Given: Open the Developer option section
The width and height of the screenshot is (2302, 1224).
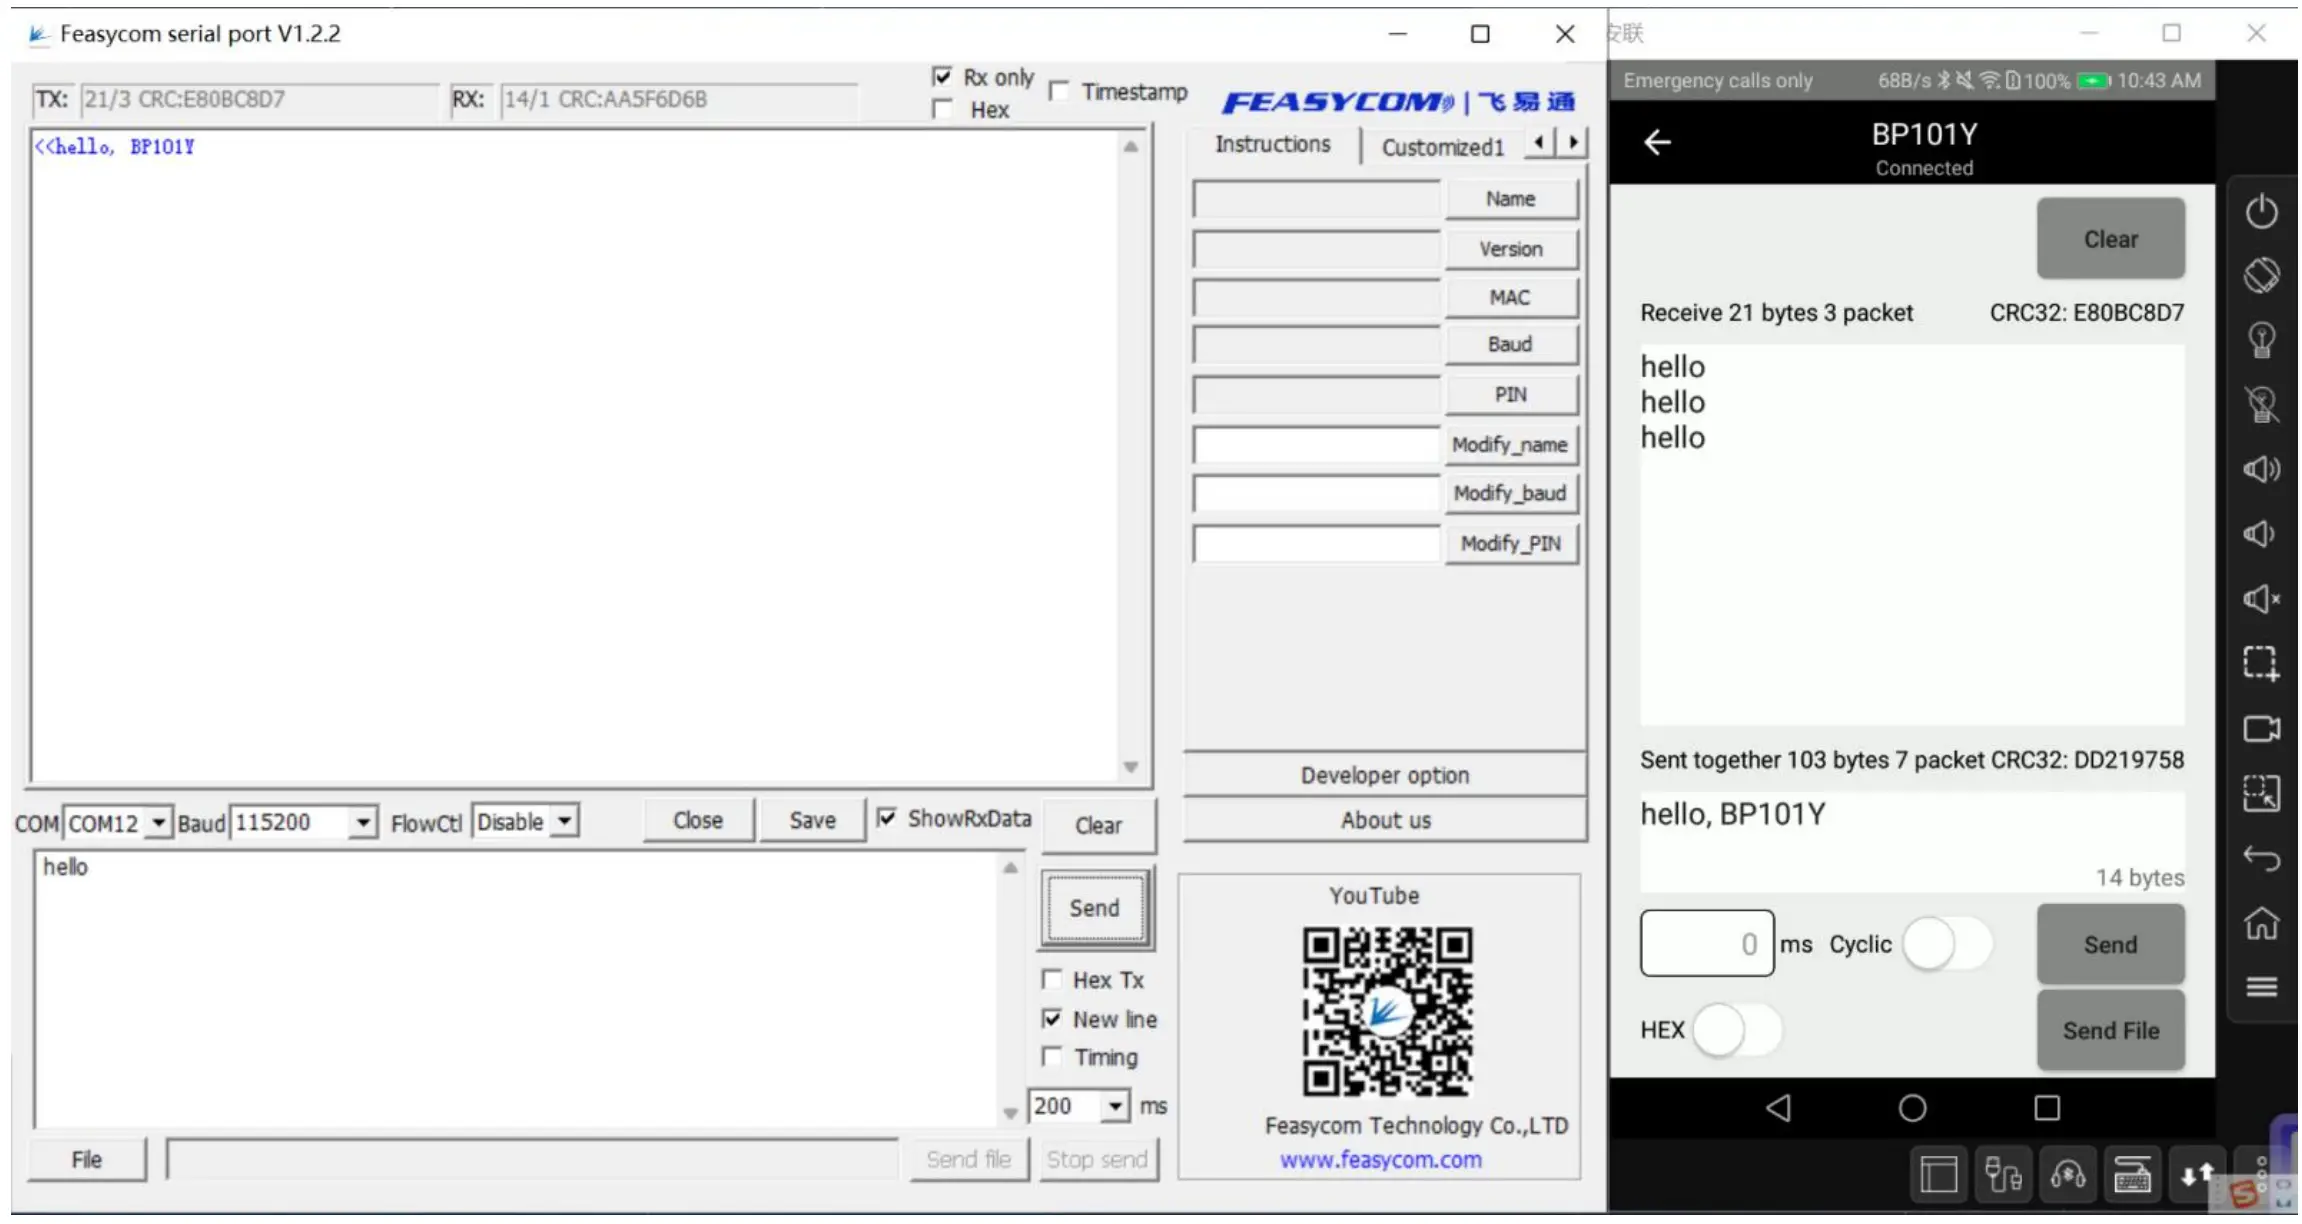Looking at the screenshot, I should [1384, 775].
